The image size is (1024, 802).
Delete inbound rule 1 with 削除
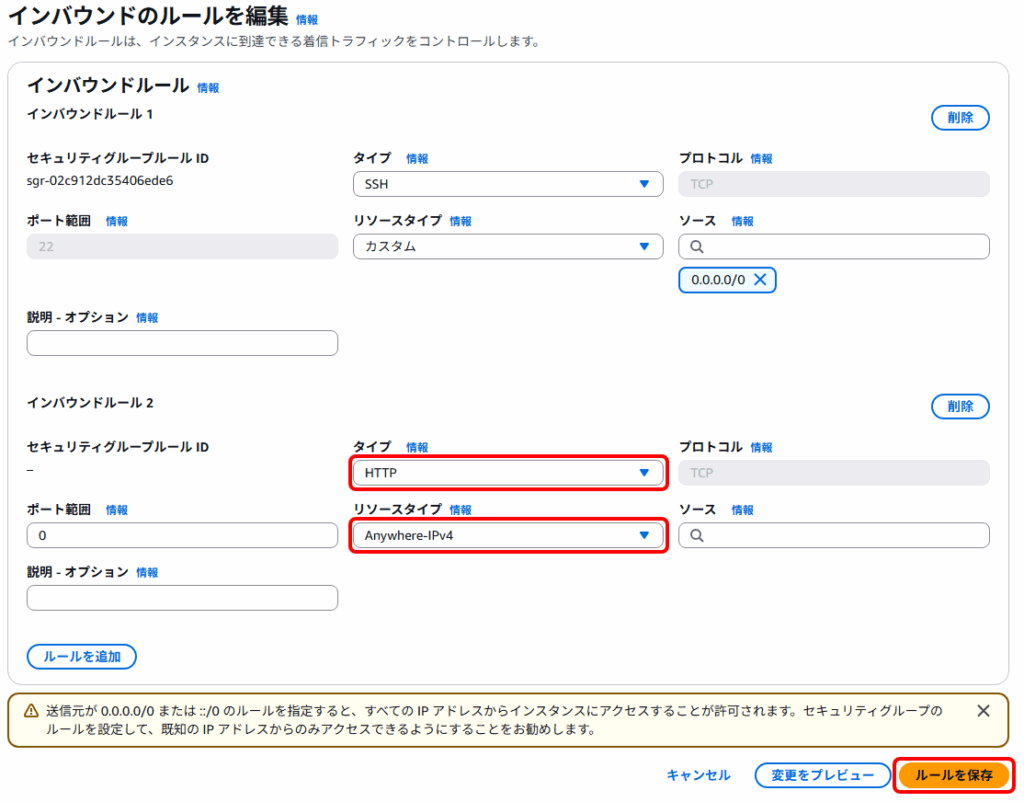pyautogui.click(x=960, y=118)
